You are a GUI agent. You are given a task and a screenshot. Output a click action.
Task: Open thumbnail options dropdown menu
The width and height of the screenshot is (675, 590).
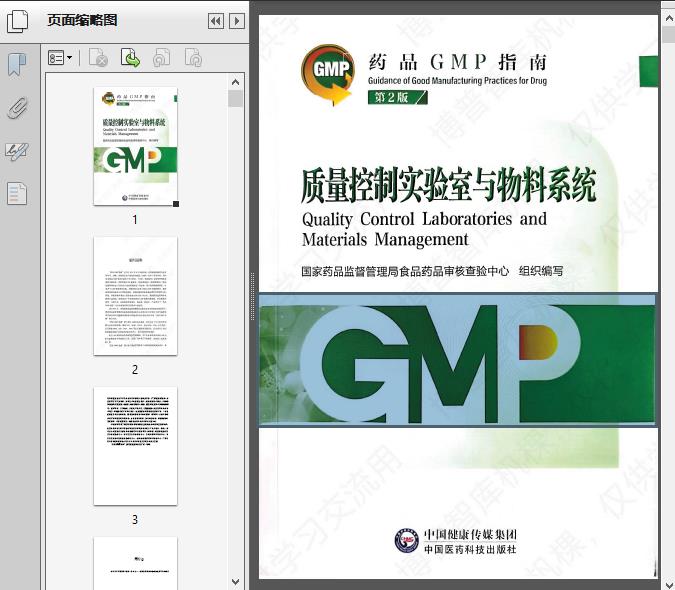coord(60,58)
